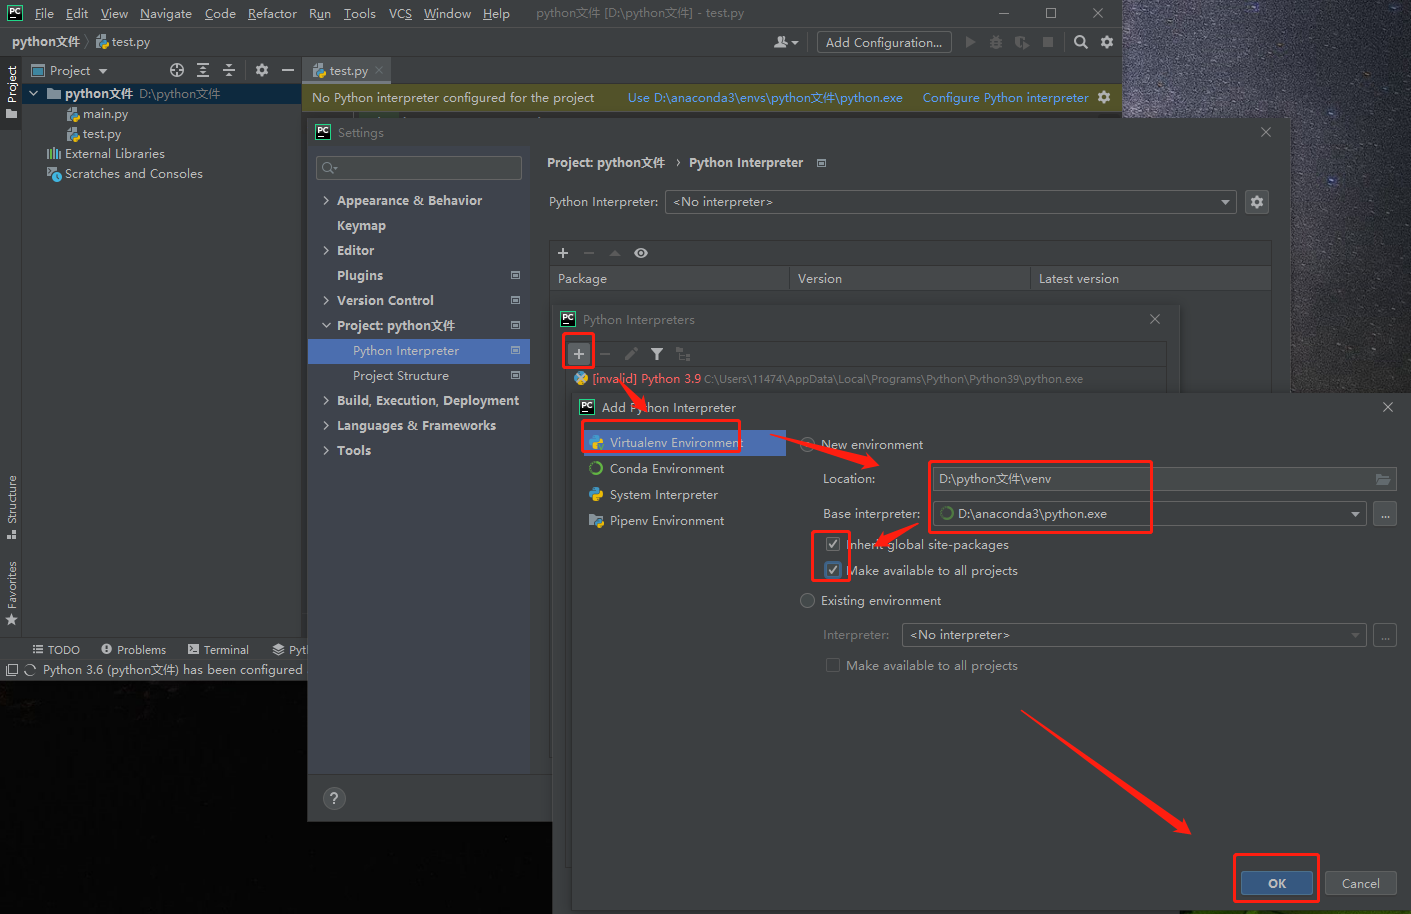Open the Terminal tool window tab
Image resolution: width=1411 pixels, height=914 pixels.
[218, 650]
